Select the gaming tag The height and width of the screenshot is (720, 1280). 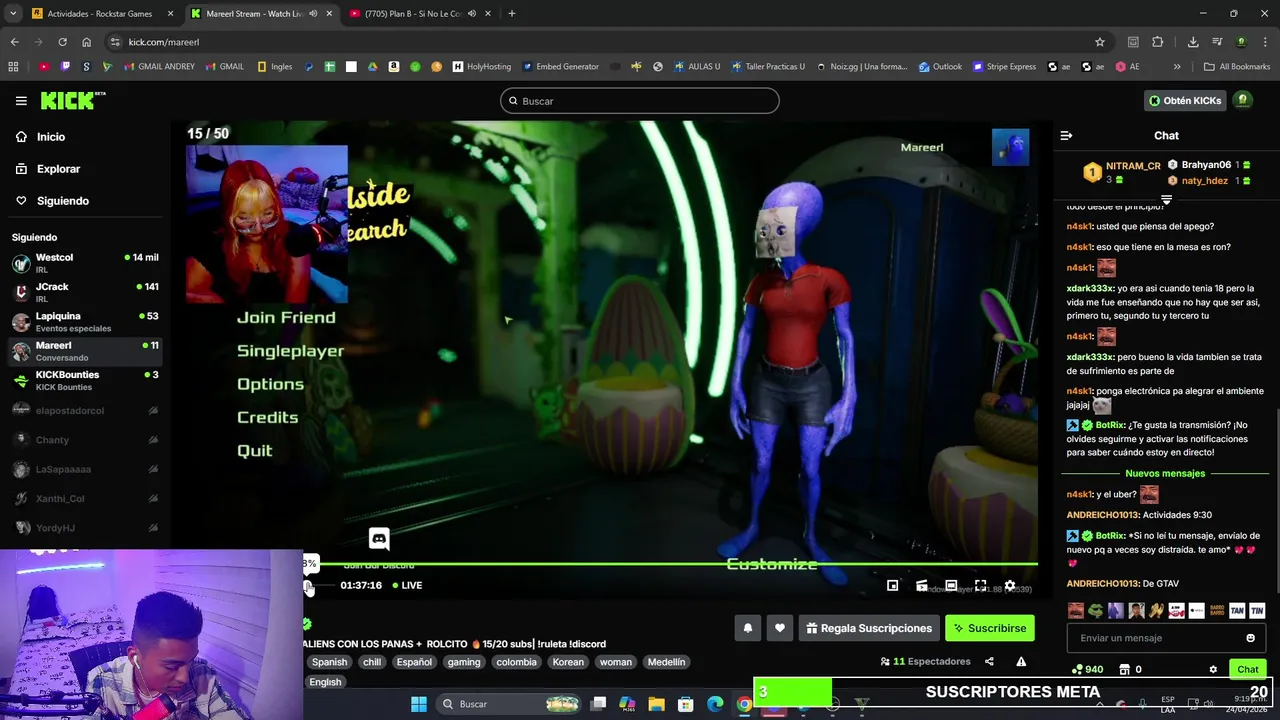(x=464, y=662)
